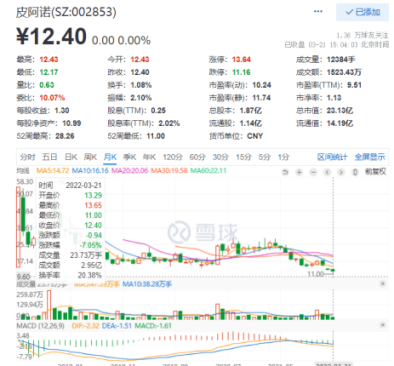Move chart left with the left arrow icon
Image resolution: width=394 pixels, height=366 pixels.
click(327, 172)
